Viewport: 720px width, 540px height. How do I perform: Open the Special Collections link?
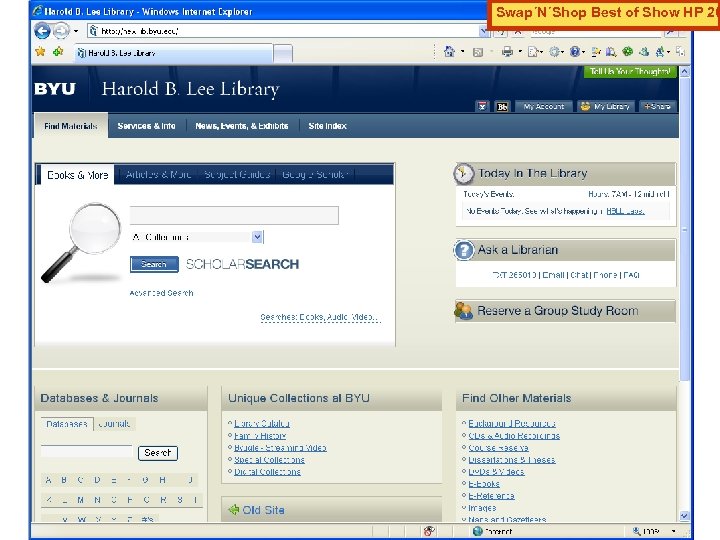[270, 460]
